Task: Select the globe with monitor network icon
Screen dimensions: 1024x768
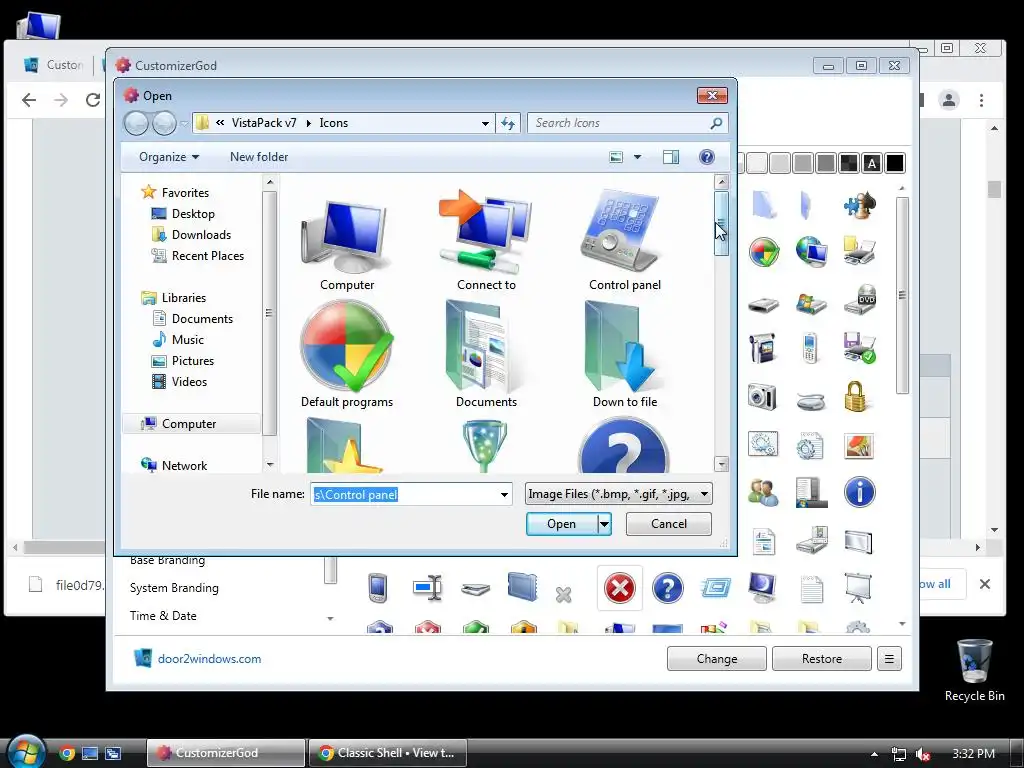Action: coord(811,252)
